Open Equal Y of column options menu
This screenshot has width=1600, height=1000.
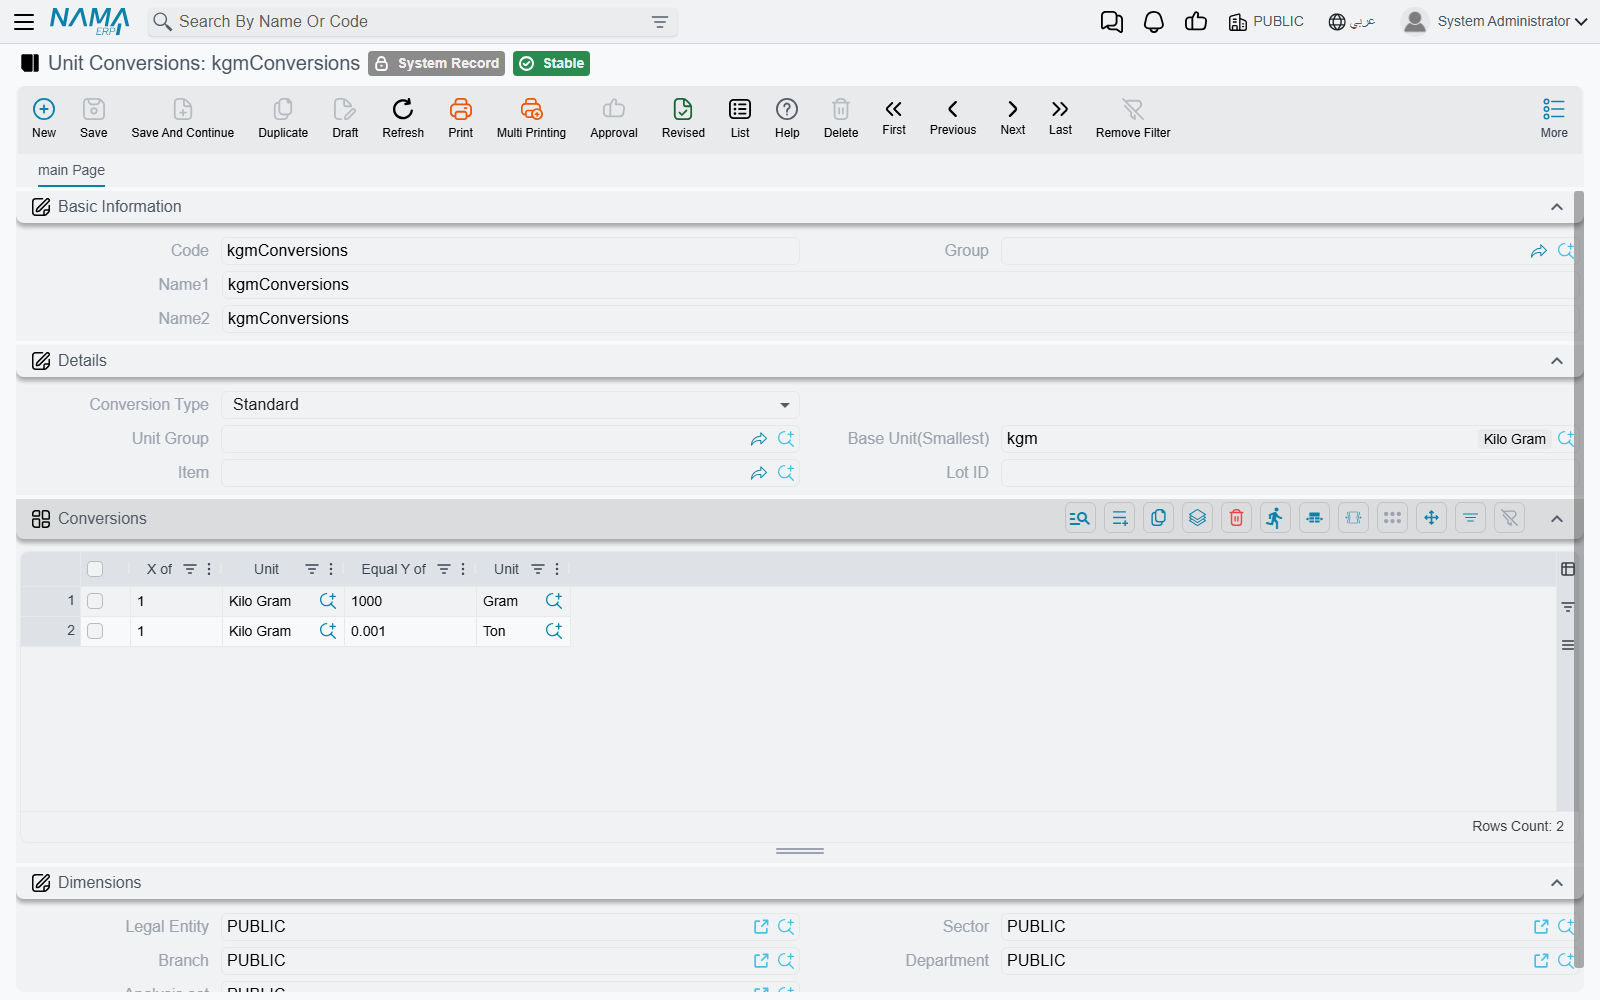pos(463,569)
